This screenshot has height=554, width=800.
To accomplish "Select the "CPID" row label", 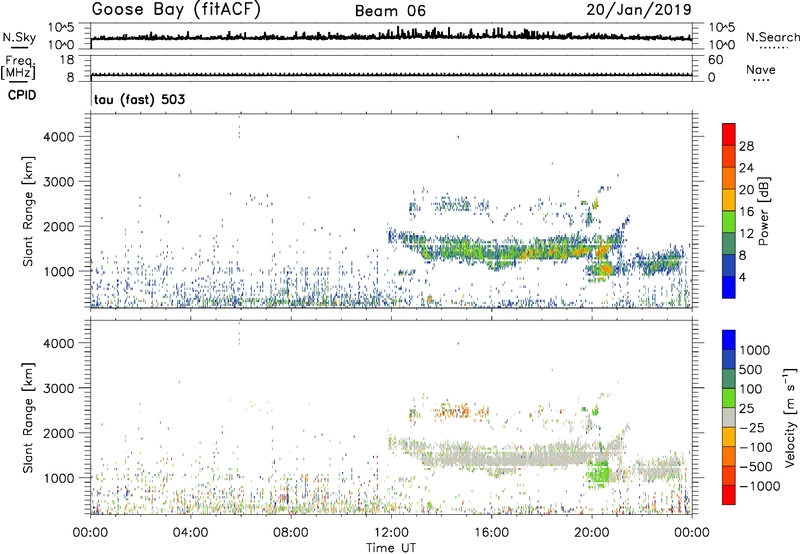I will tap(22, 95).
